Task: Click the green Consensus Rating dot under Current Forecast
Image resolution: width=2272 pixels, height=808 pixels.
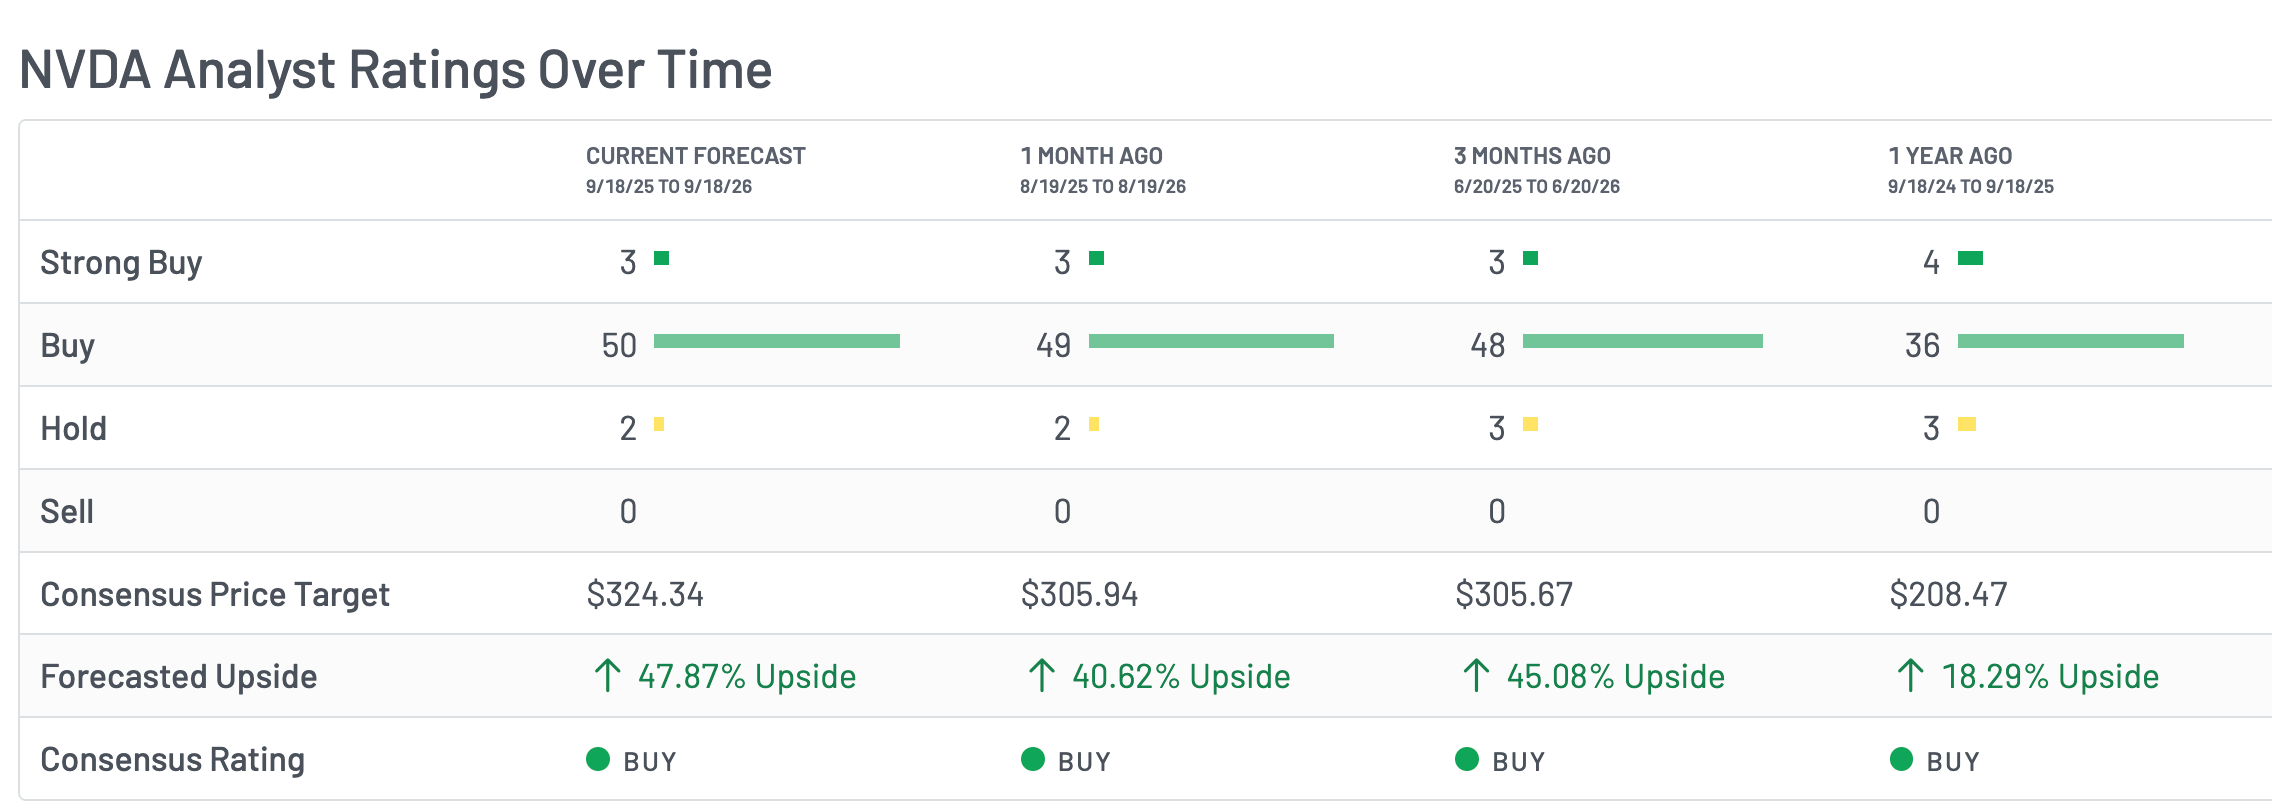Action: 598,759
